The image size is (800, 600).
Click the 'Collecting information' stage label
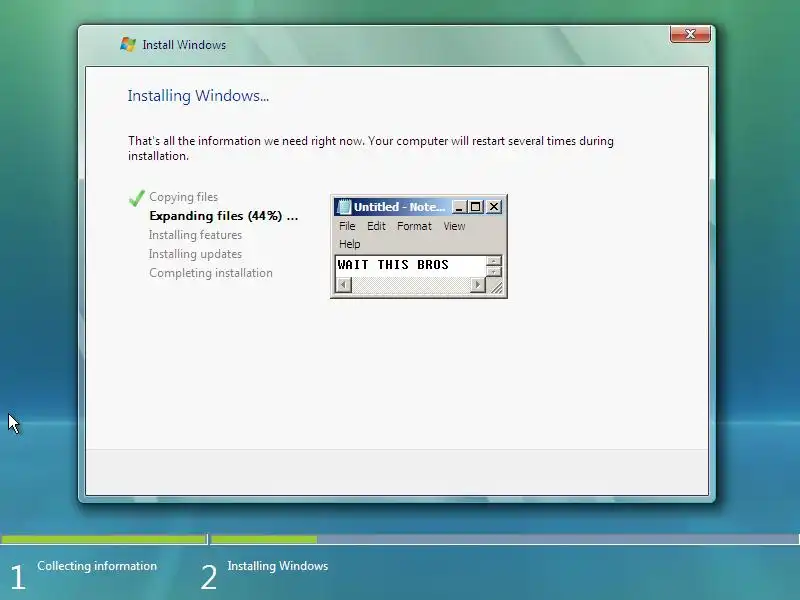coord(97,566)
